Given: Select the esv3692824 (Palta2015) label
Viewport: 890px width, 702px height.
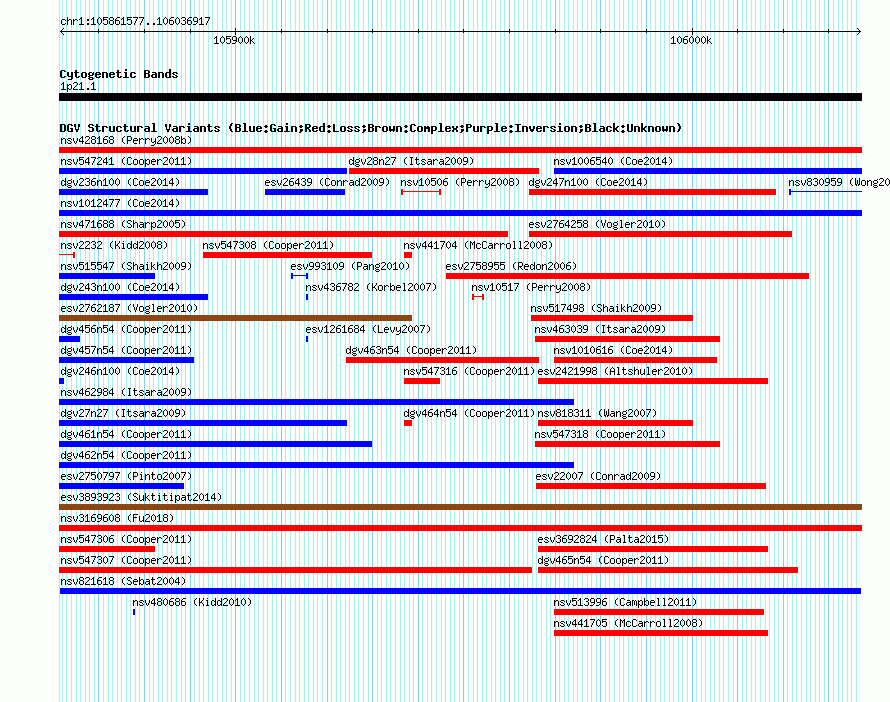Looking at the screenshot, I should click(603, 539).
